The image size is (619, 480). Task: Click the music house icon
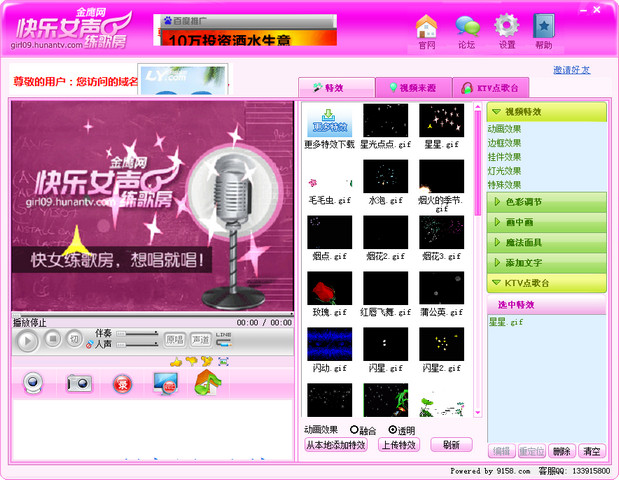pyautogui.click(x=208, y=382)
